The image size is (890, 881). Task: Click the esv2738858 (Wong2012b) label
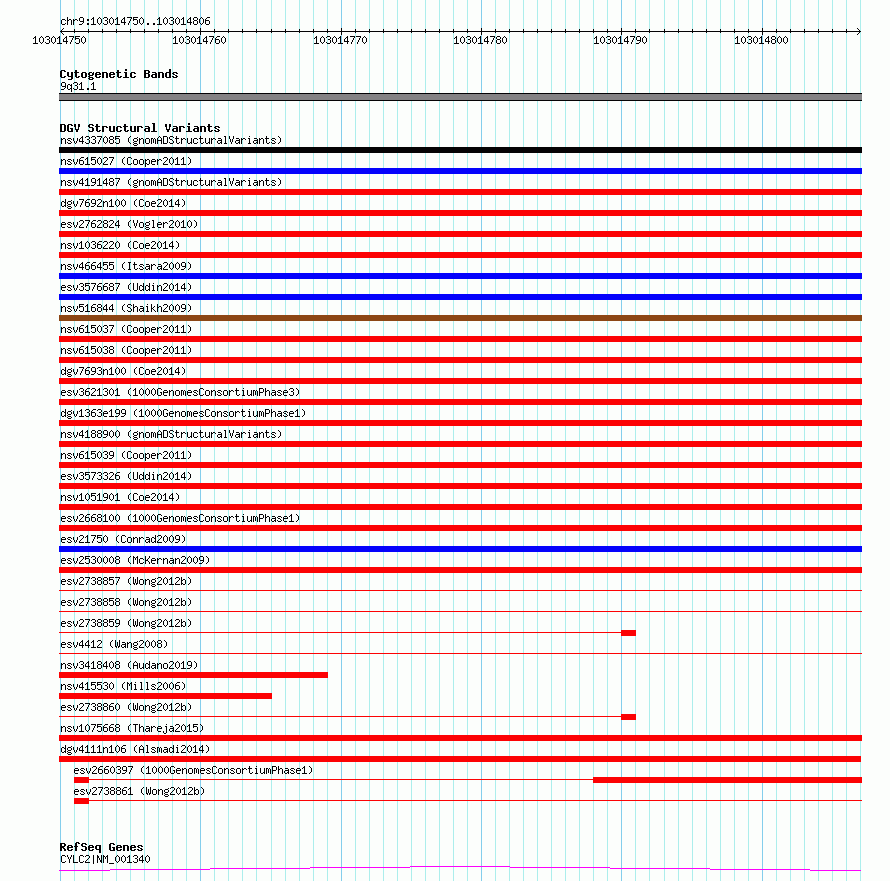[x=126, y=602]
